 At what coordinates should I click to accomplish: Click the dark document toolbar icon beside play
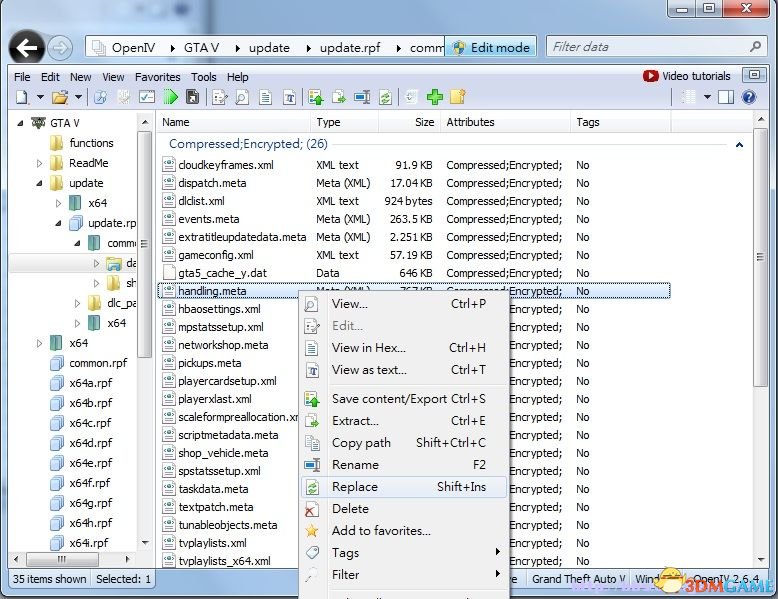(193, 97)
